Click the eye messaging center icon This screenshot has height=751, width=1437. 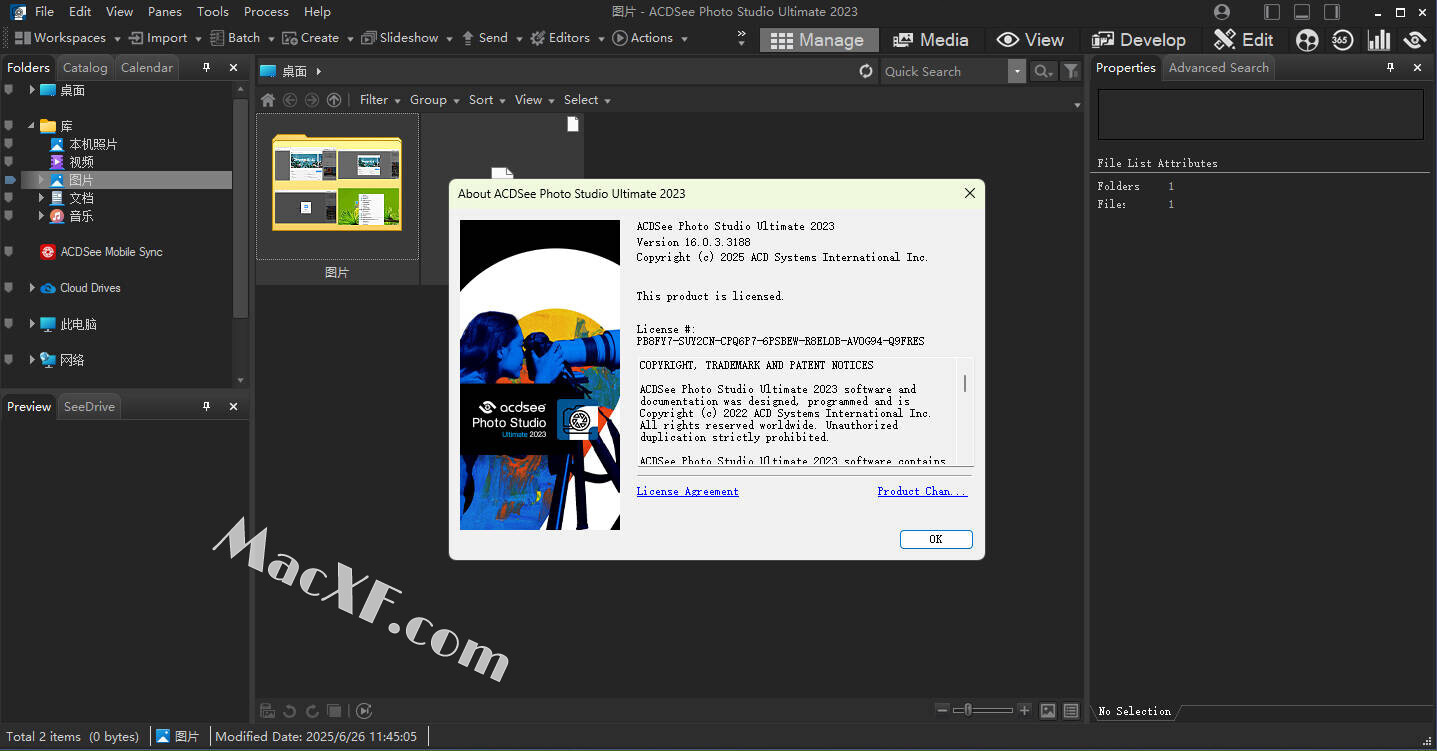point(1414,40)
